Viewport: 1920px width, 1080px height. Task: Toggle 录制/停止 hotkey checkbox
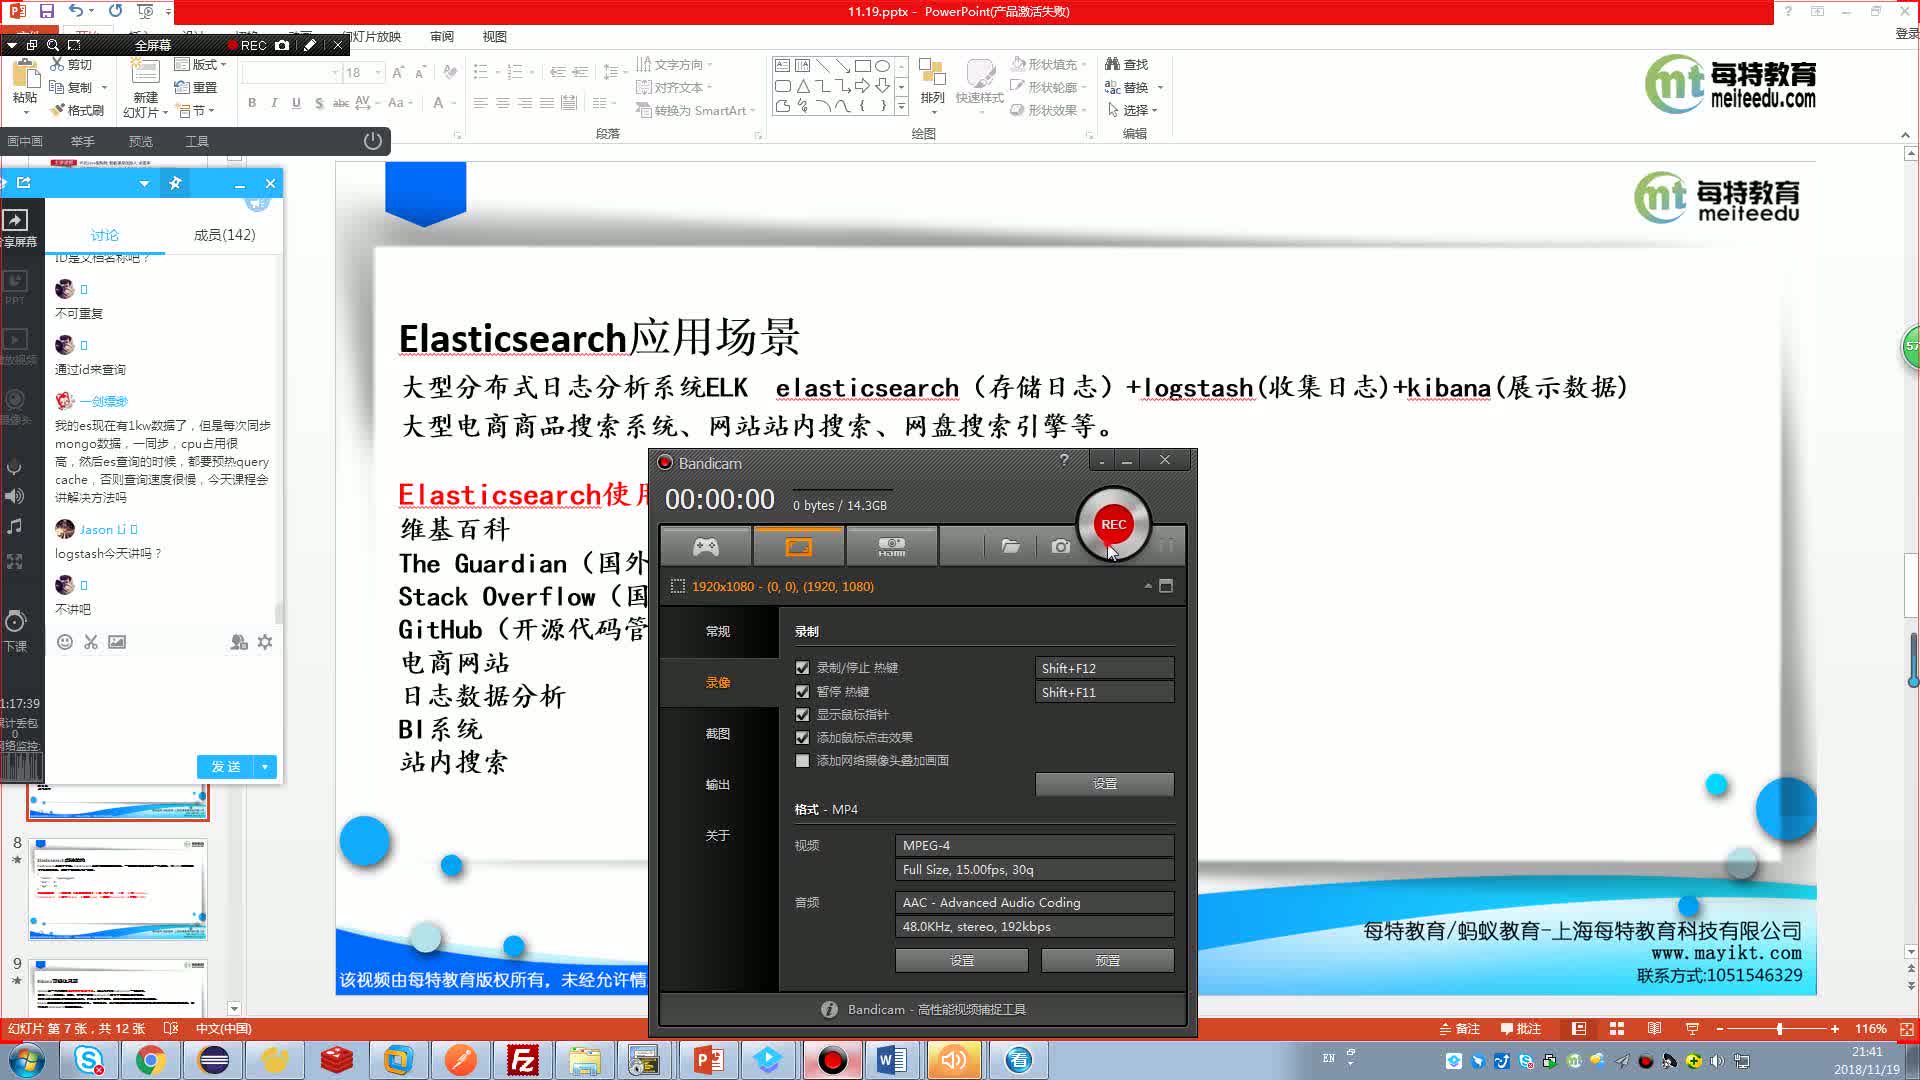pos(803,667)
